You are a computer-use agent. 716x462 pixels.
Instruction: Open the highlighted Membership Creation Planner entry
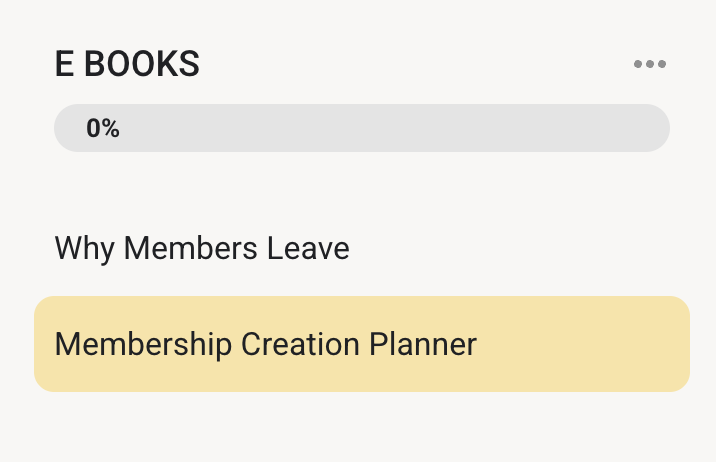265,344
